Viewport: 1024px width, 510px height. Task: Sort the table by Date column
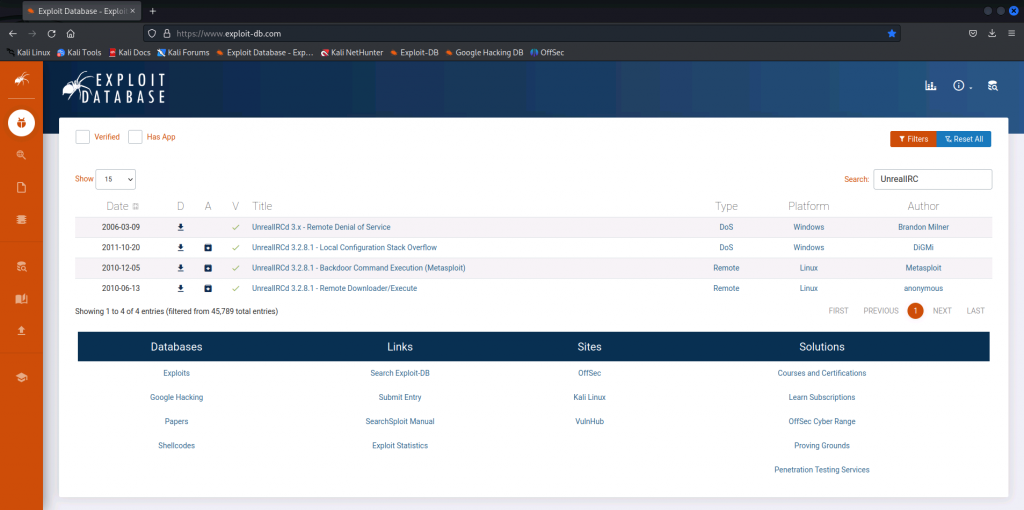pos(122,206)
